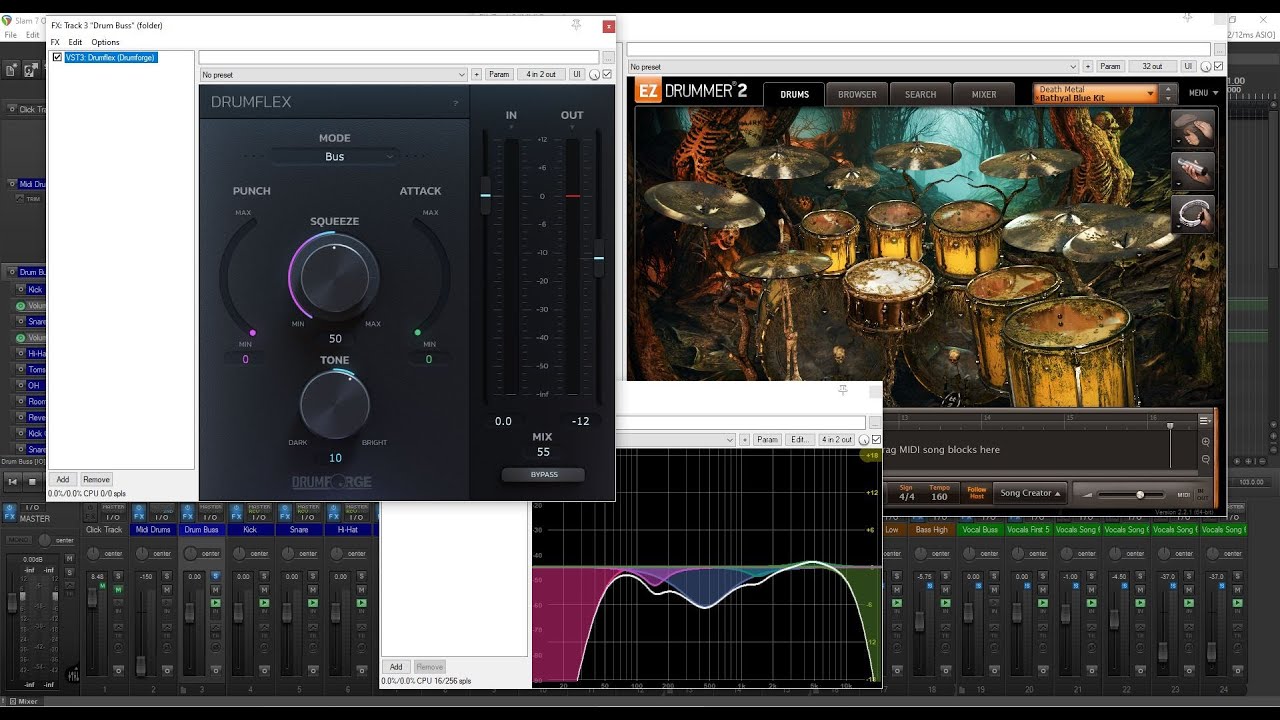Image resolution: width=1280 pixels, height=720 pixels.
Task: Select first hand-percussion icon in EZdrummer
Action: click(1193, 128)
